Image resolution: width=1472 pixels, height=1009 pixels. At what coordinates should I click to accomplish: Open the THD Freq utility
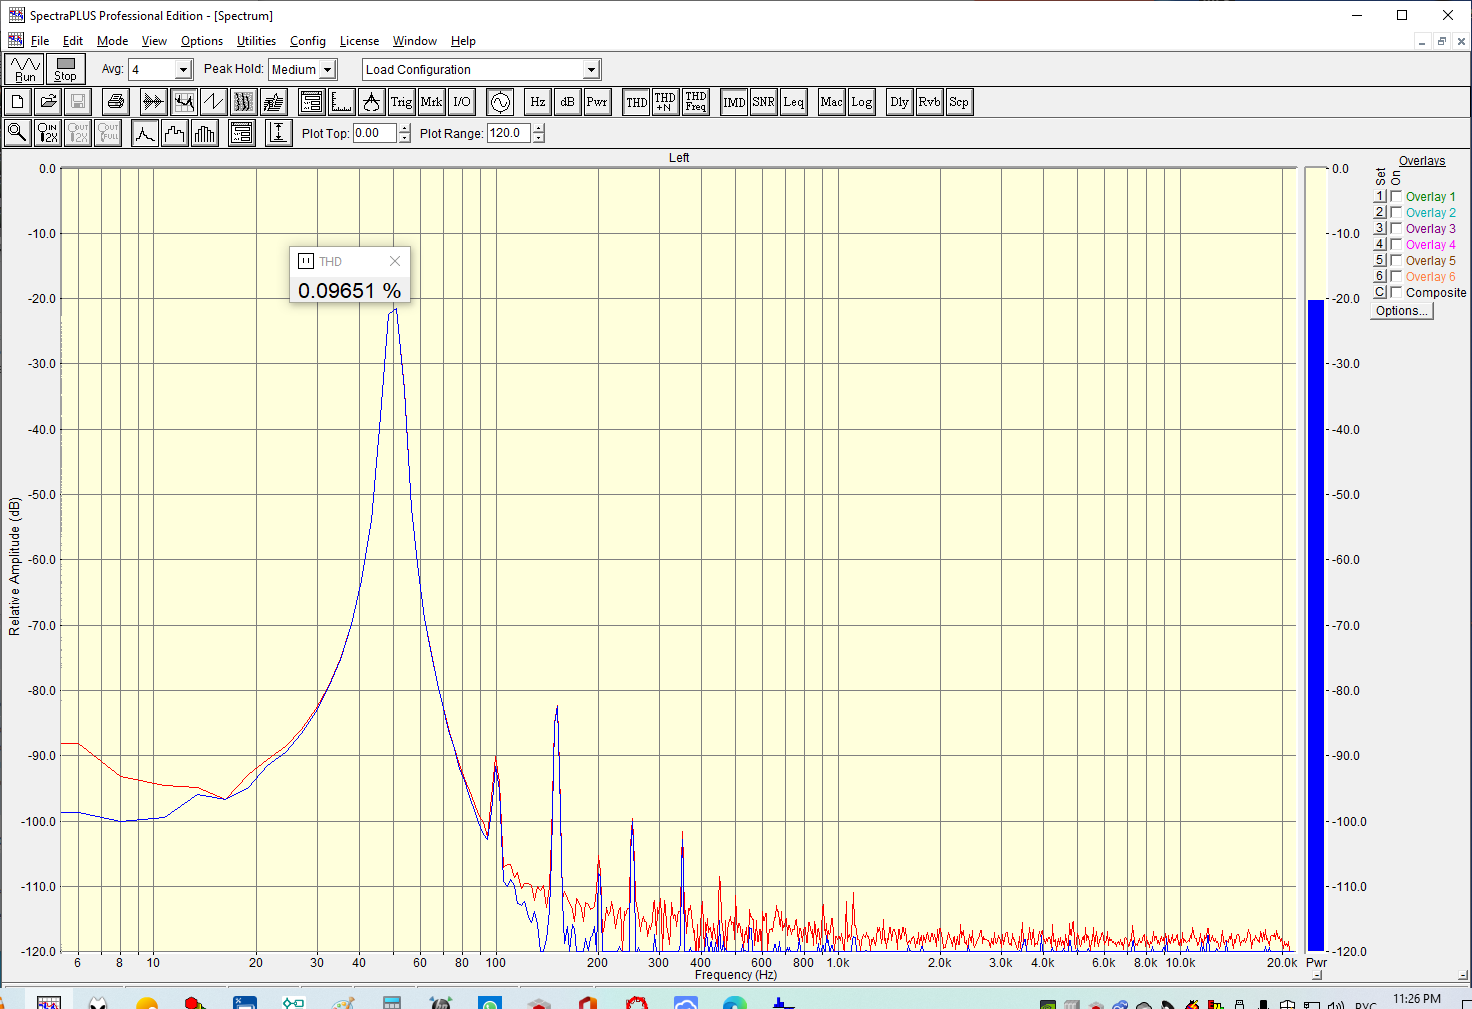pyautogui.click(x=696, y=102)
